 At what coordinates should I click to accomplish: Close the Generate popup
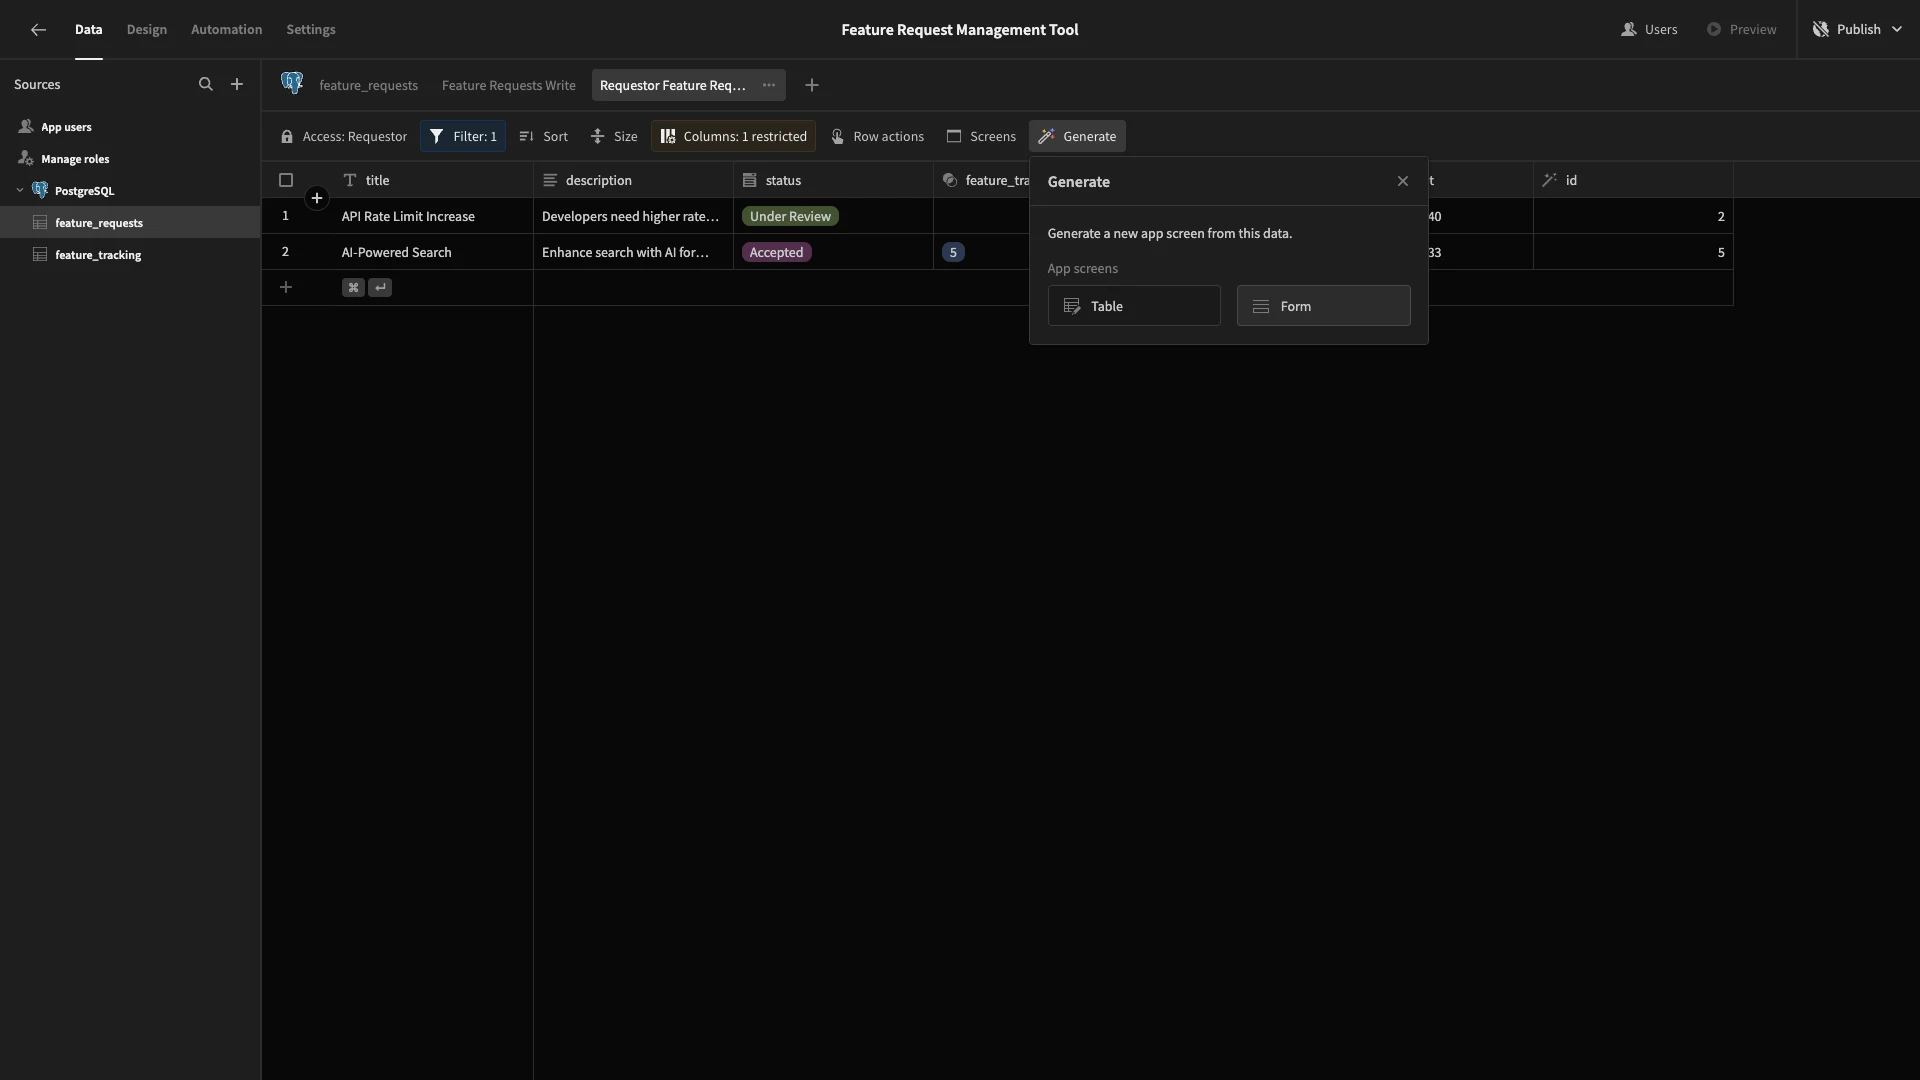point(1403,182)
